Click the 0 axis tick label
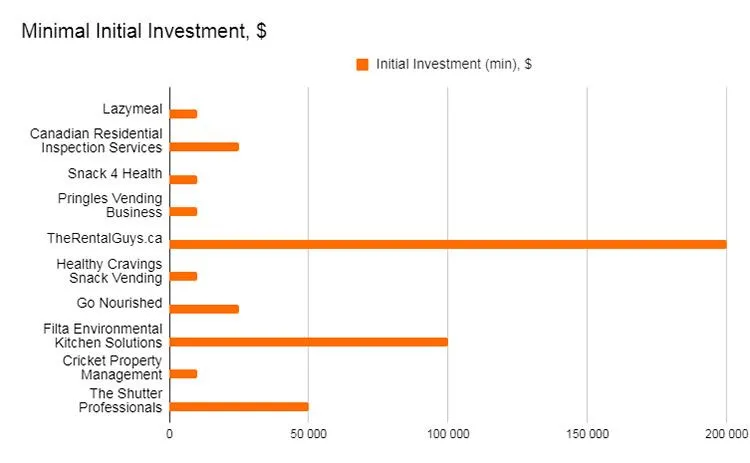 coord(169,434)
